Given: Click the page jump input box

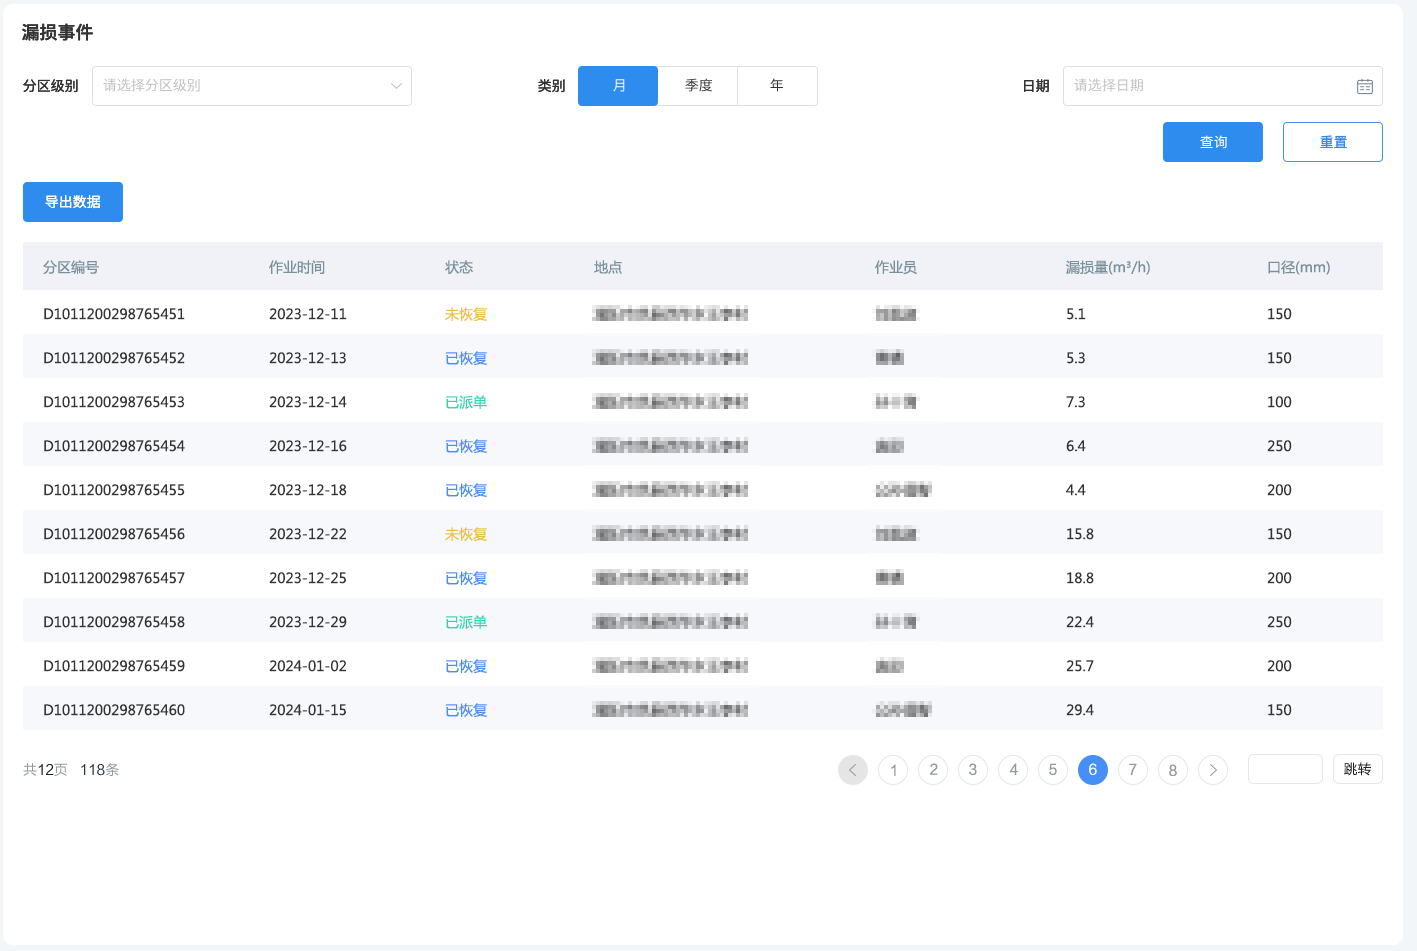Looking at the screenshot, I should tap(1285, 769).
